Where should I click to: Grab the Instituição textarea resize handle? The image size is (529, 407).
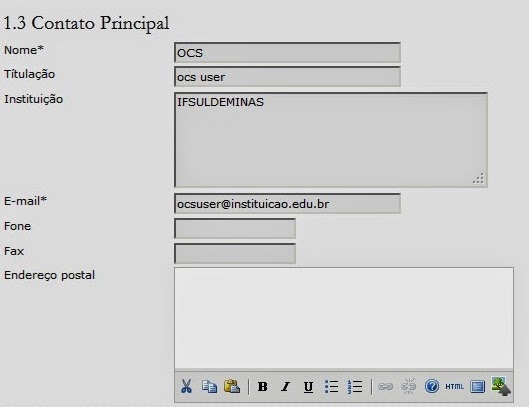click(479, 179)
